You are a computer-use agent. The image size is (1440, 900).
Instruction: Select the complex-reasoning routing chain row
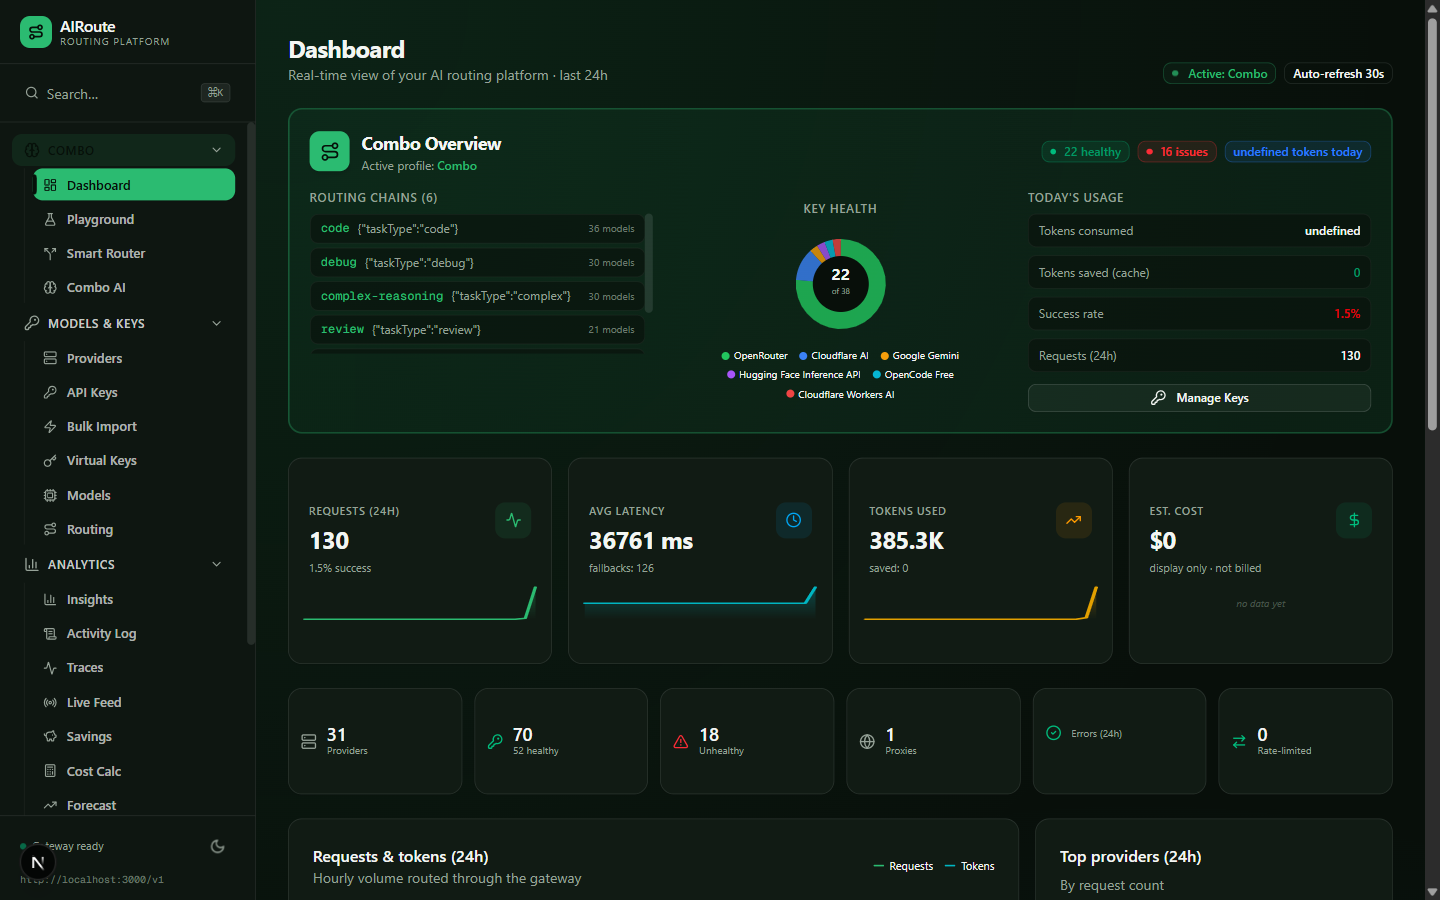[x=477, y=297]
